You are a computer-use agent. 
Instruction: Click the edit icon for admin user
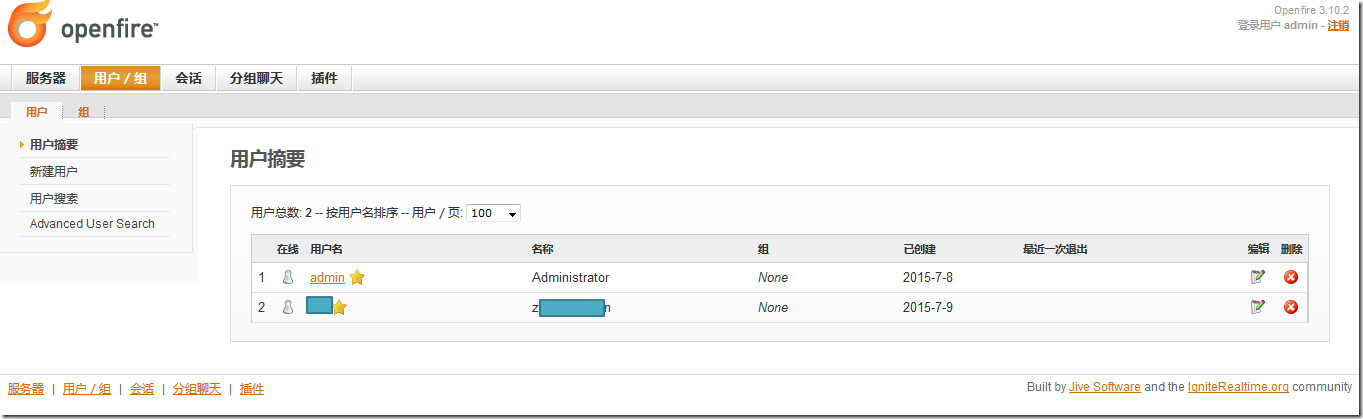tap(1258, 277)
